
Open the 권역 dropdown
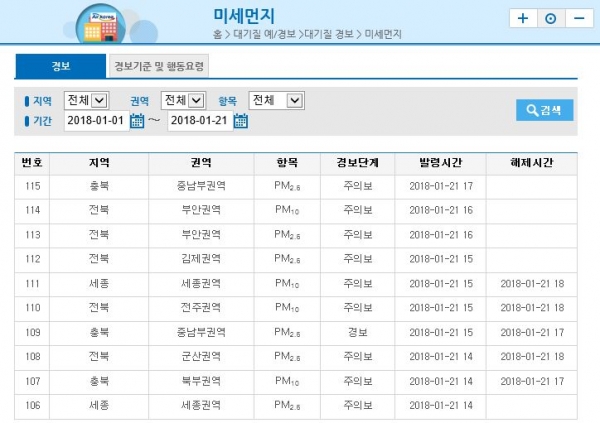coord(183,101)
